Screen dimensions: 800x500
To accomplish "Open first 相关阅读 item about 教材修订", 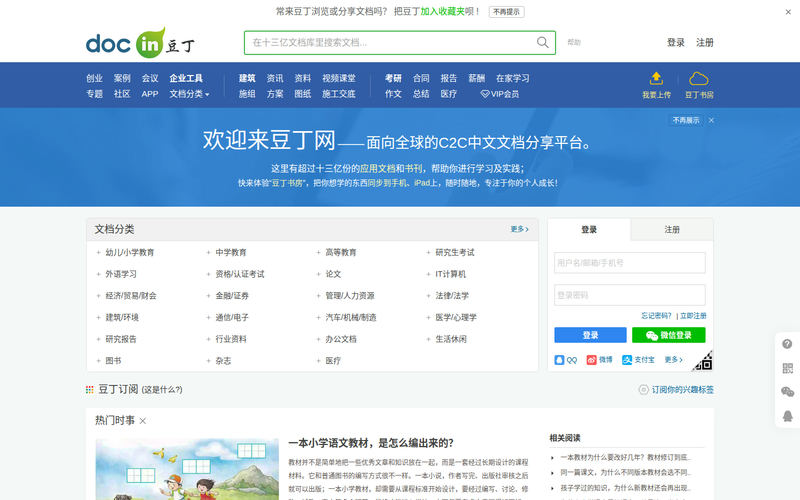I will tap(626, 458).
